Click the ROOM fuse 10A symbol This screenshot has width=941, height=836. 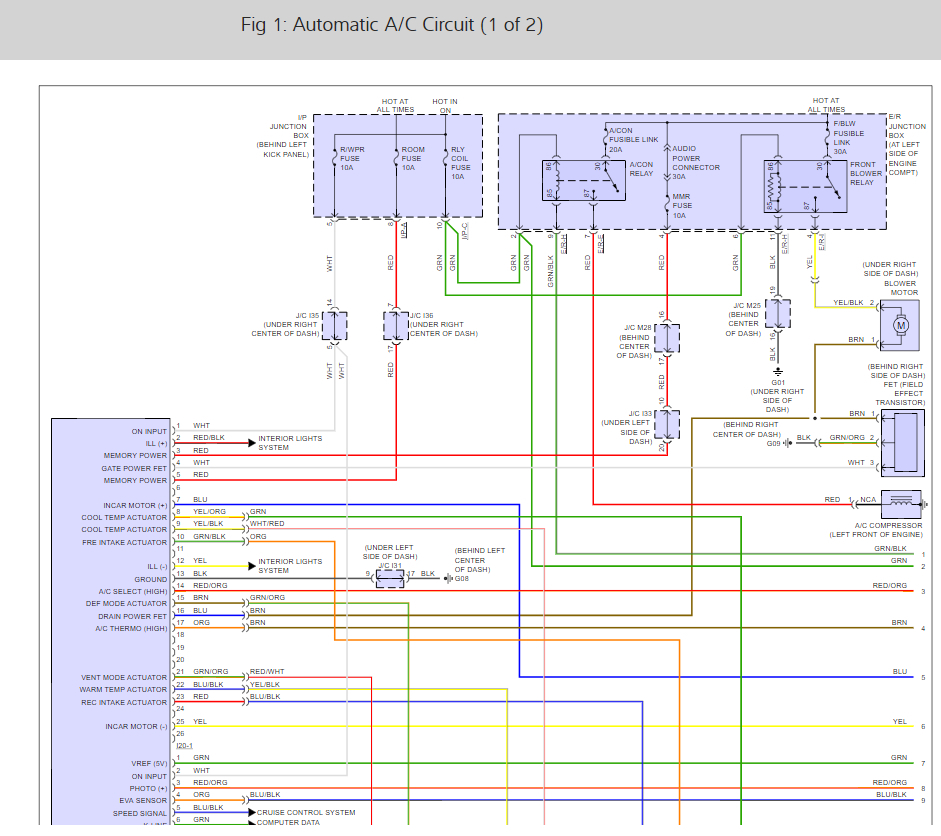(396, 158)
